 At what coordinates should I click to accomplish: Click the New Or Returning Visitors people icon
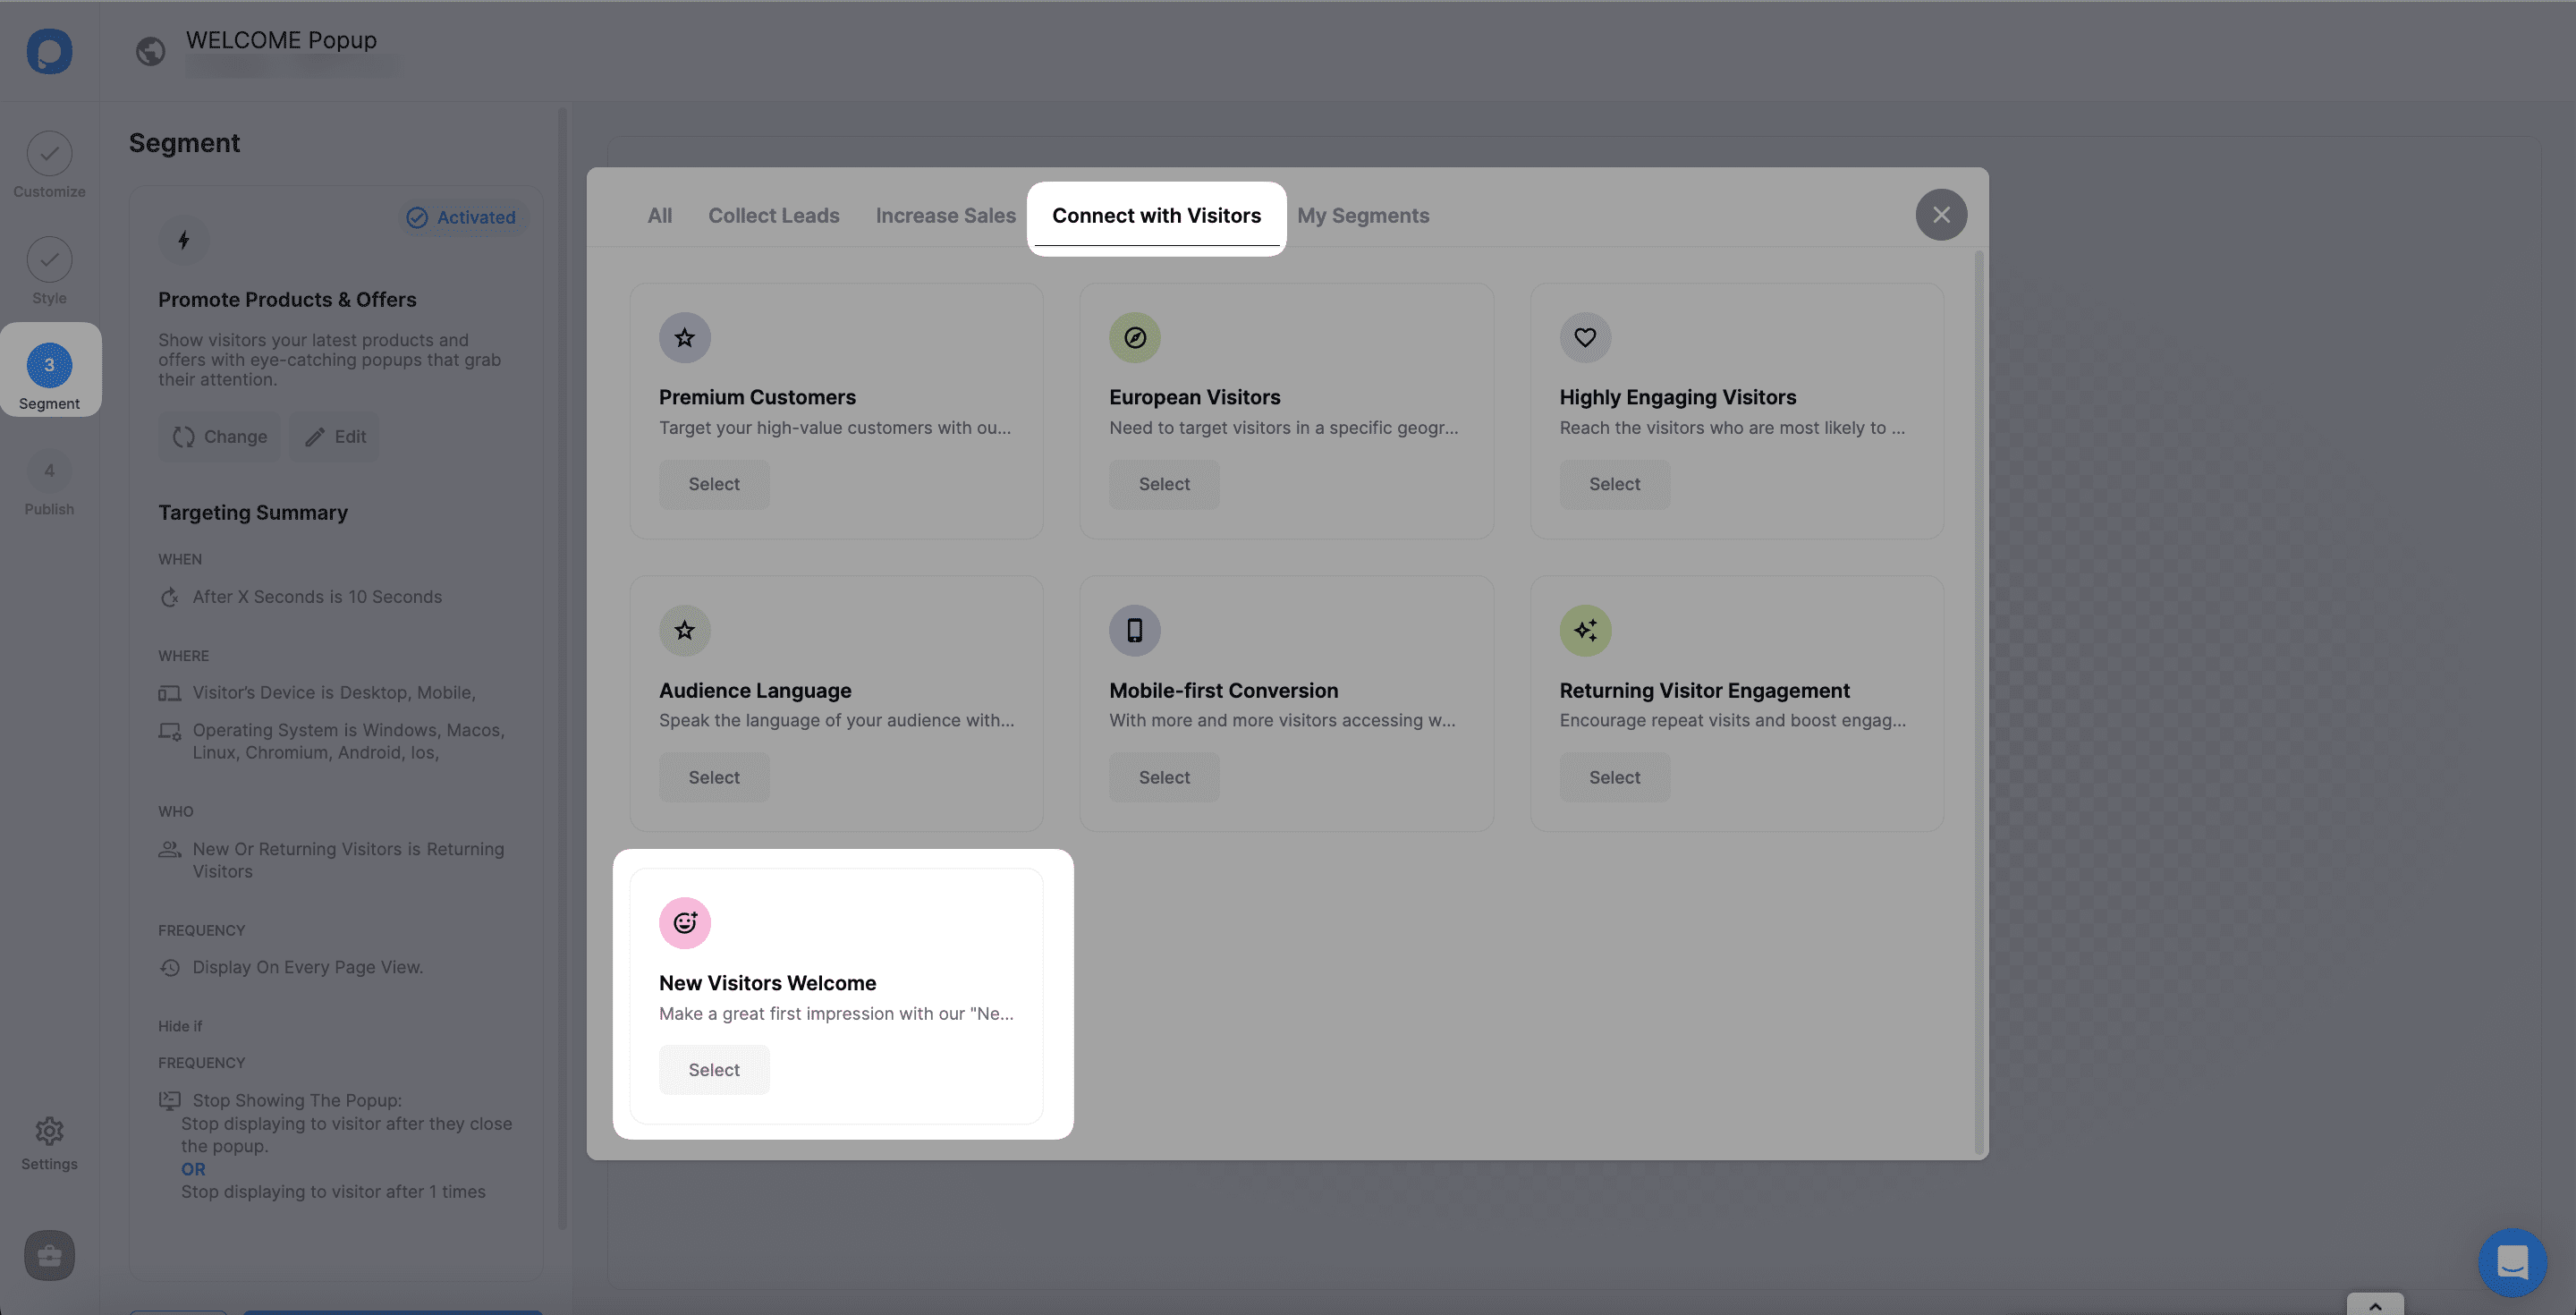coord(170,849)
